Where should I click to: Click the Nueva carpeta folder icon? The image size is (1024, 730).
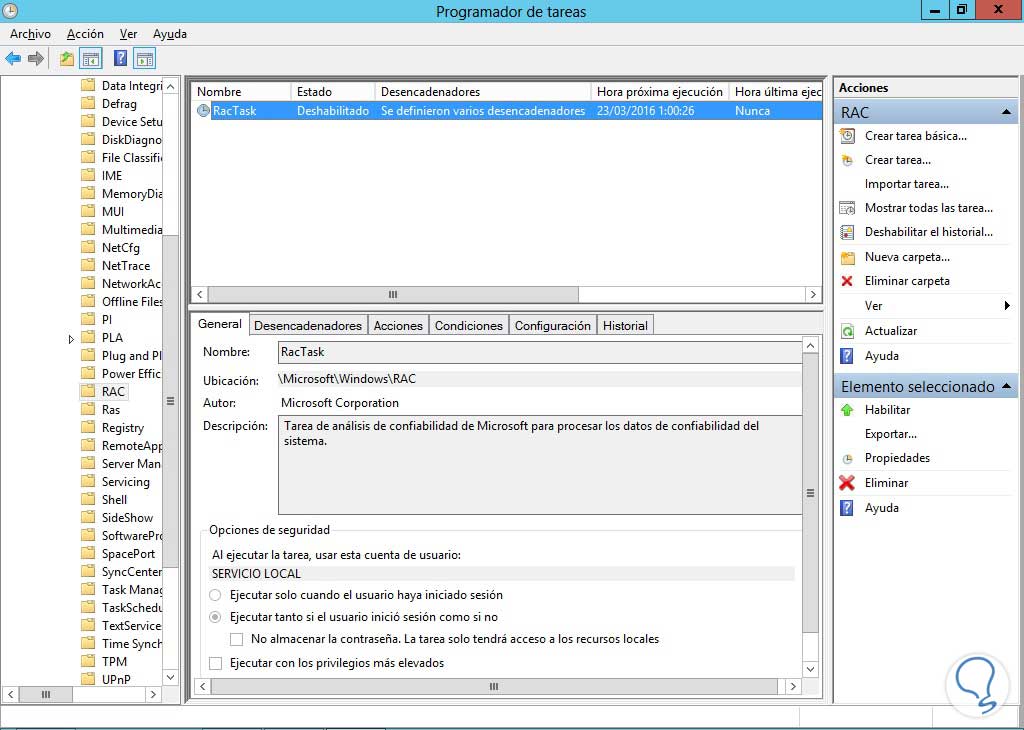[x=847, y=257]
